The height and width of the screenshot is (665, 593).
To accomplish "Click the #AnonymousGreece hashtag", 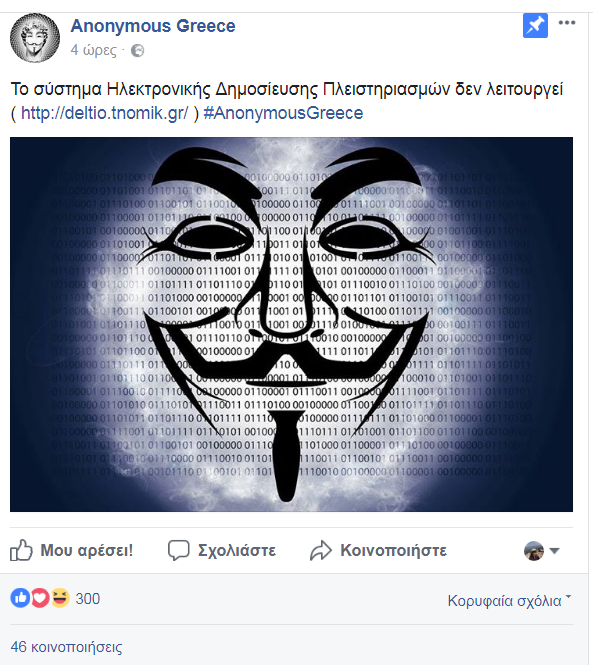I will click(x=283, y=113).
